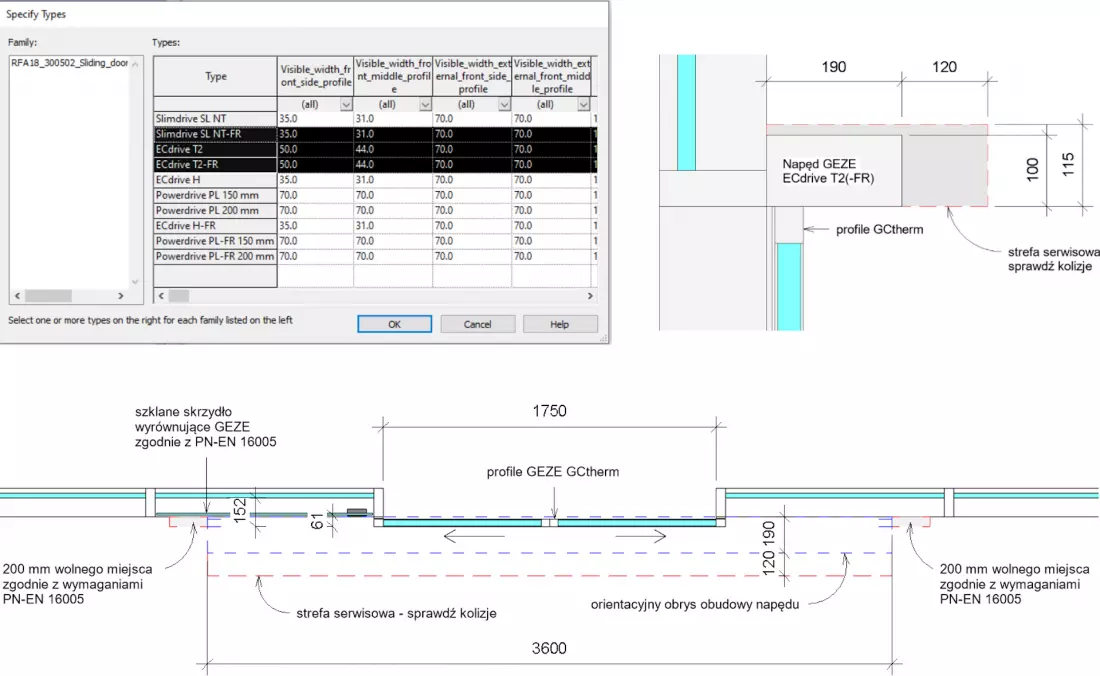1100x676 pixels.
Task: Click the 'strefa serwisowa - sprawdź kolizje' note
Action: coord(396,613)
